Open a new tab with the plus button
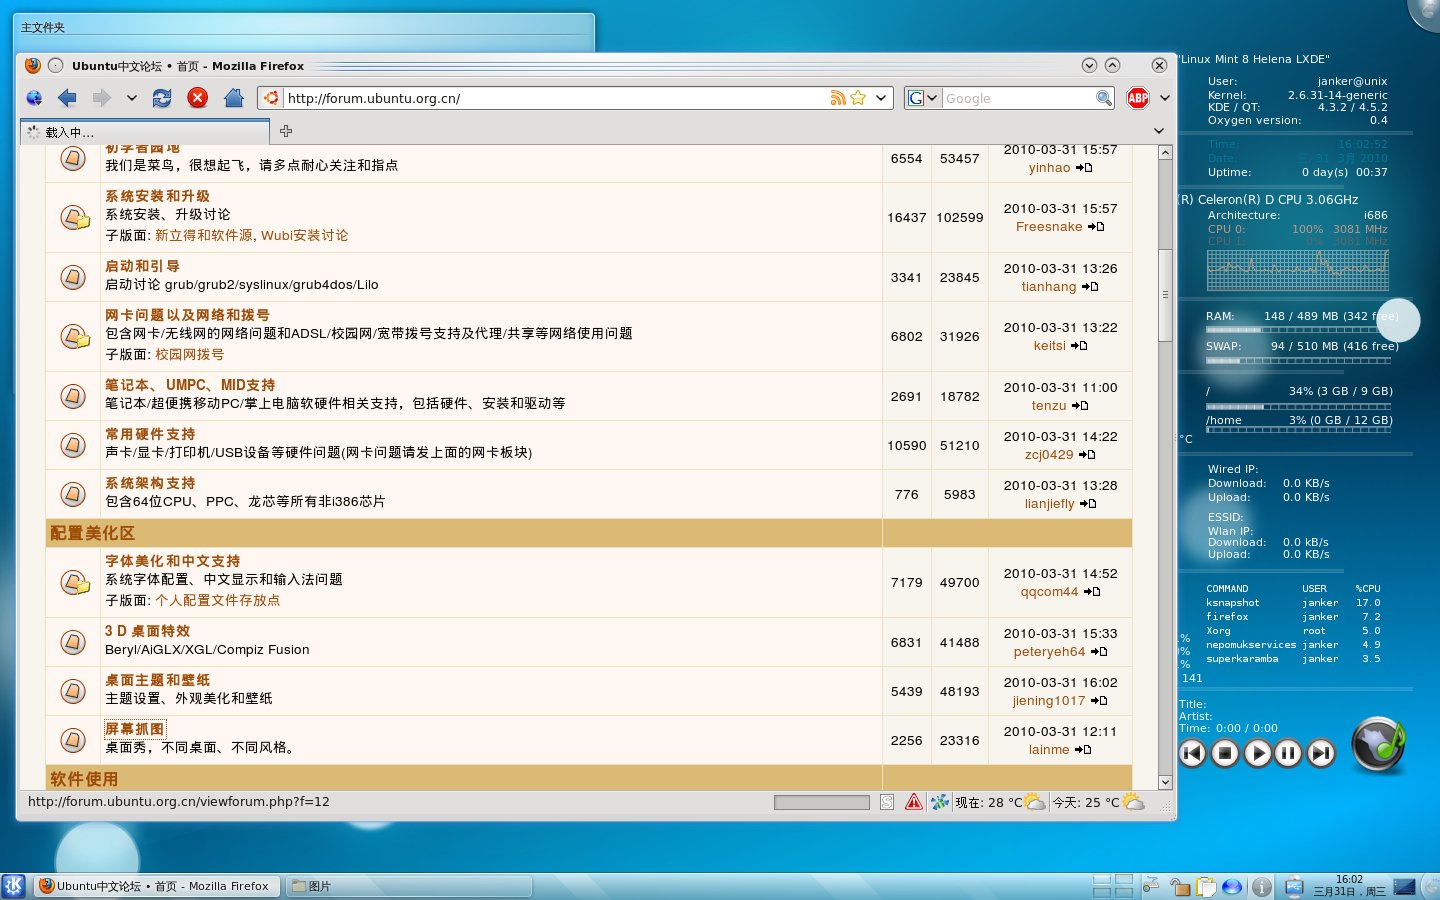This screenshot has width=1440, height=900. [286, 131]
